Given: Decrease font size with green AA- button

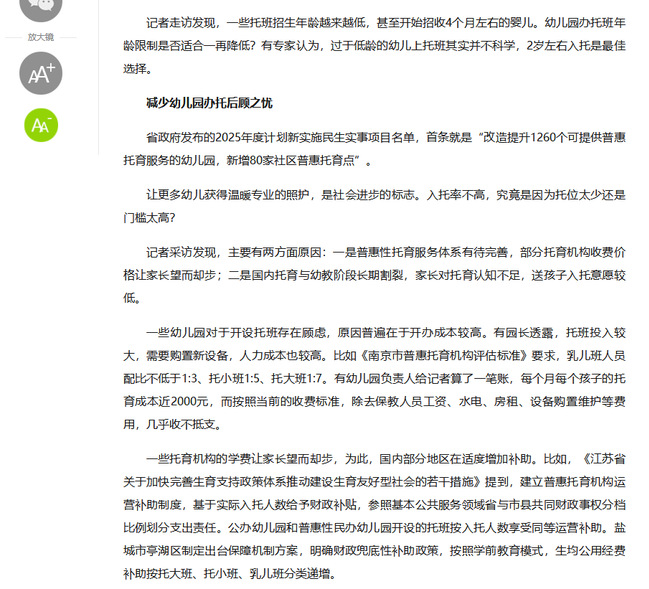Looking at the screenshot, I should [x=40, y=124].
